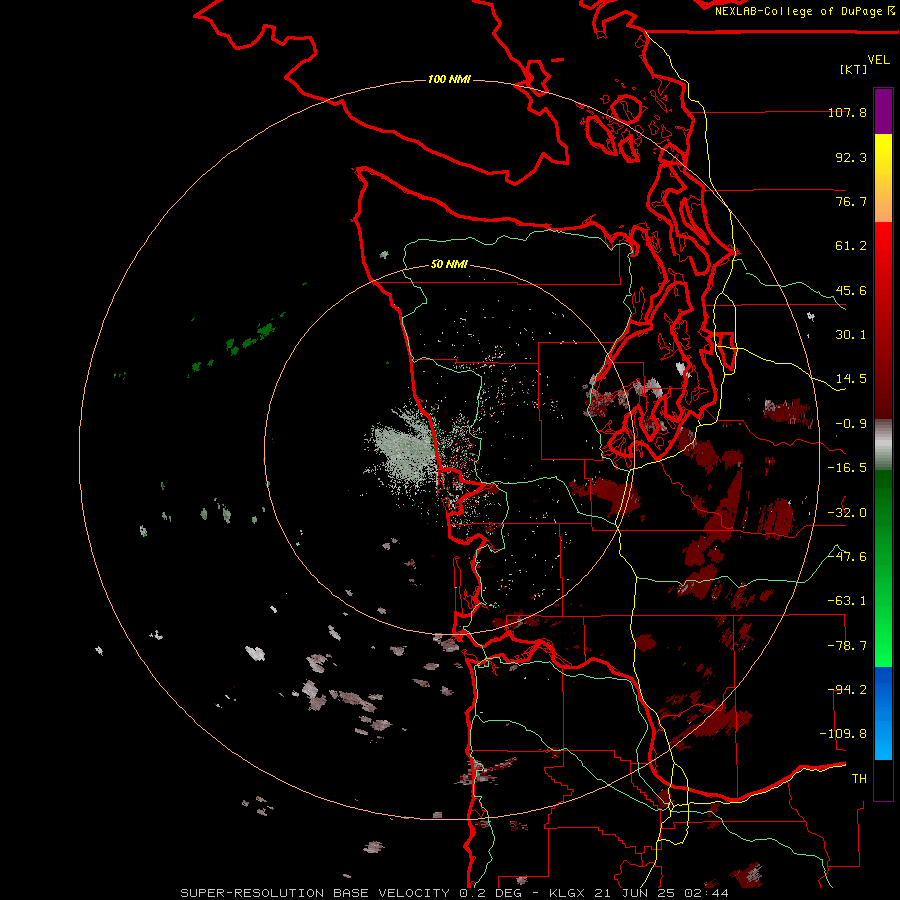The width and height of the screenshot is (900, 900).
Task: Click the -0.9 legend value
Action: pos(851,424)
